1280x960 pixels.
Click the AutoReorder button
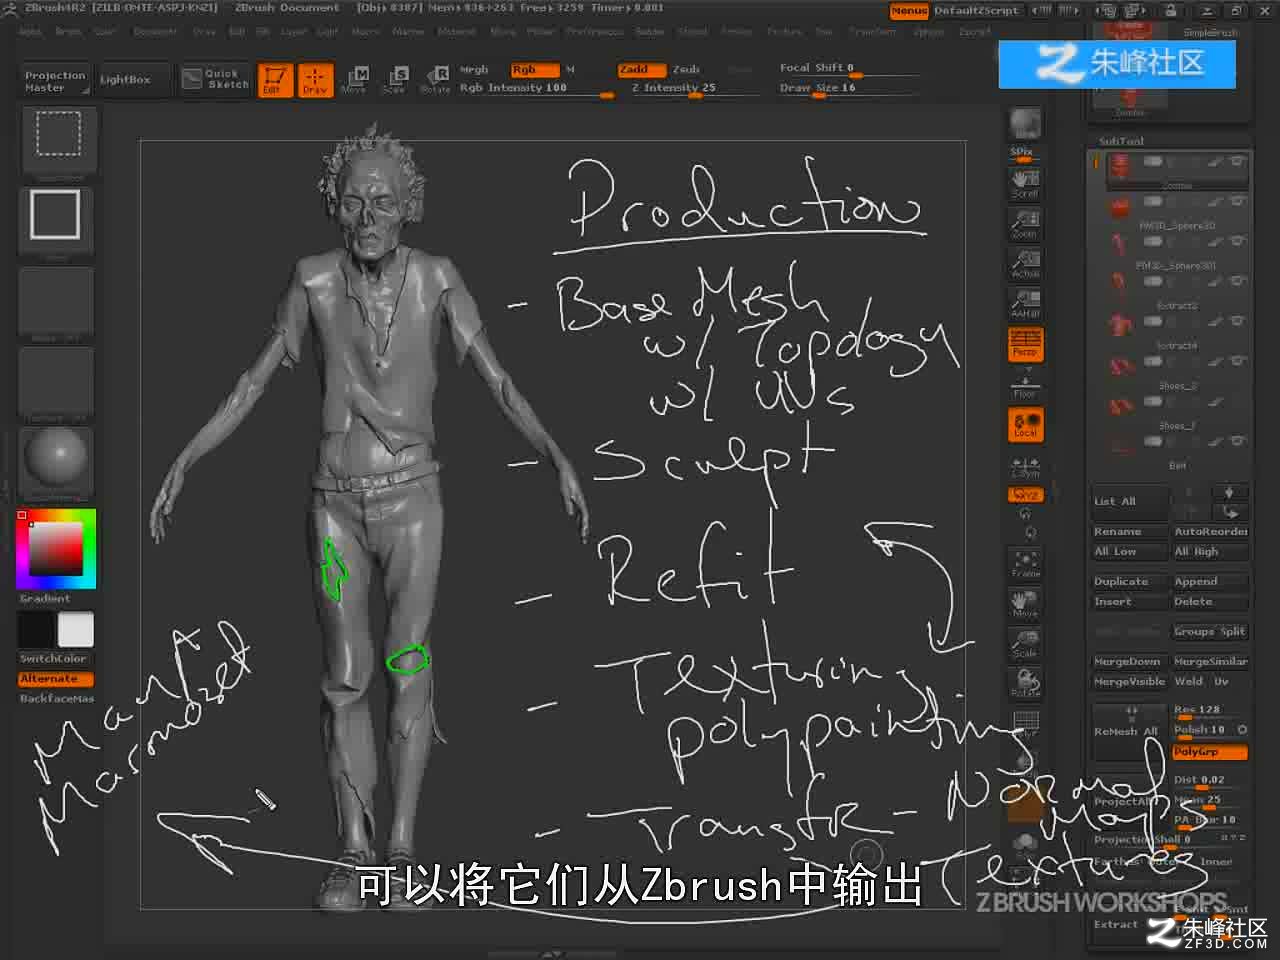(x=1210, y=532)
